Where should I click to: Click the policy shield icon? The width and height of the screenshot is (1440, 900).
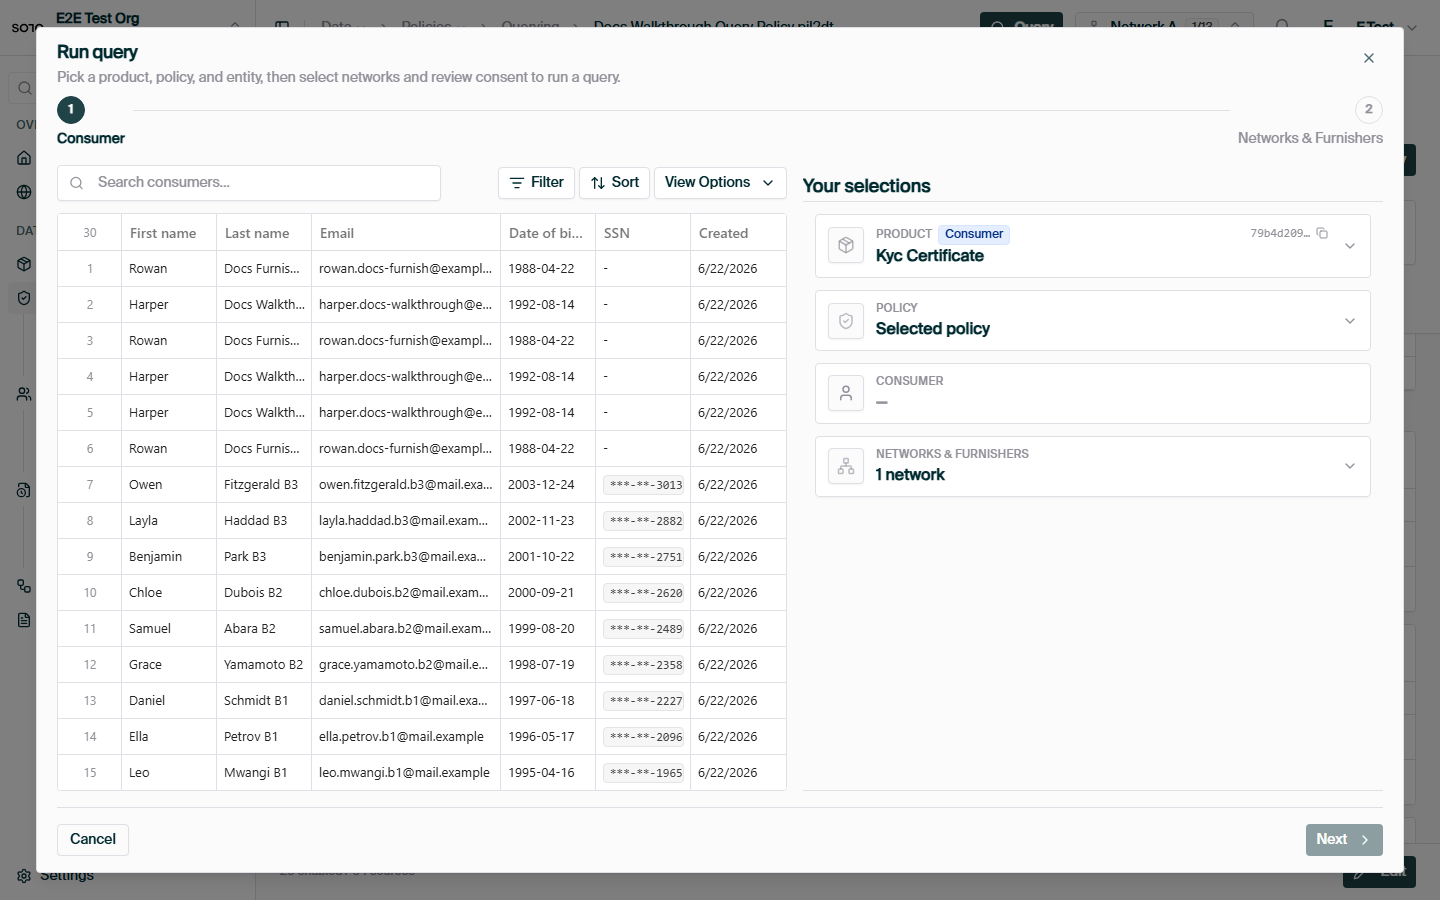point(846,321)
